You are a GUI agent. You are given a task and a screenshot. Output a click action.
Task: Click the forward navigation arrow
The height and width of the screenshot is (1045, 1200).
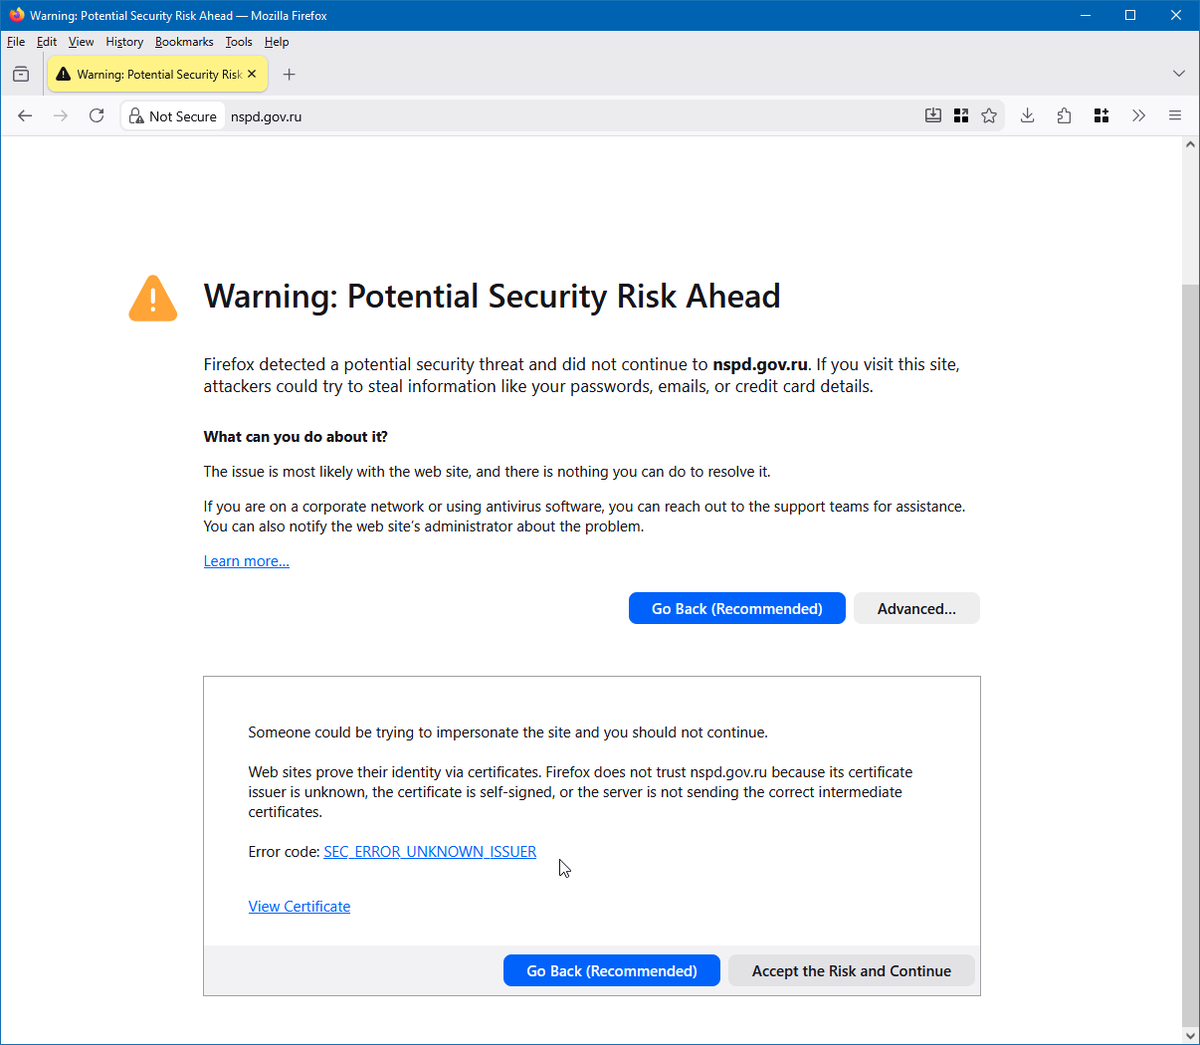click(x=60, y=115)
